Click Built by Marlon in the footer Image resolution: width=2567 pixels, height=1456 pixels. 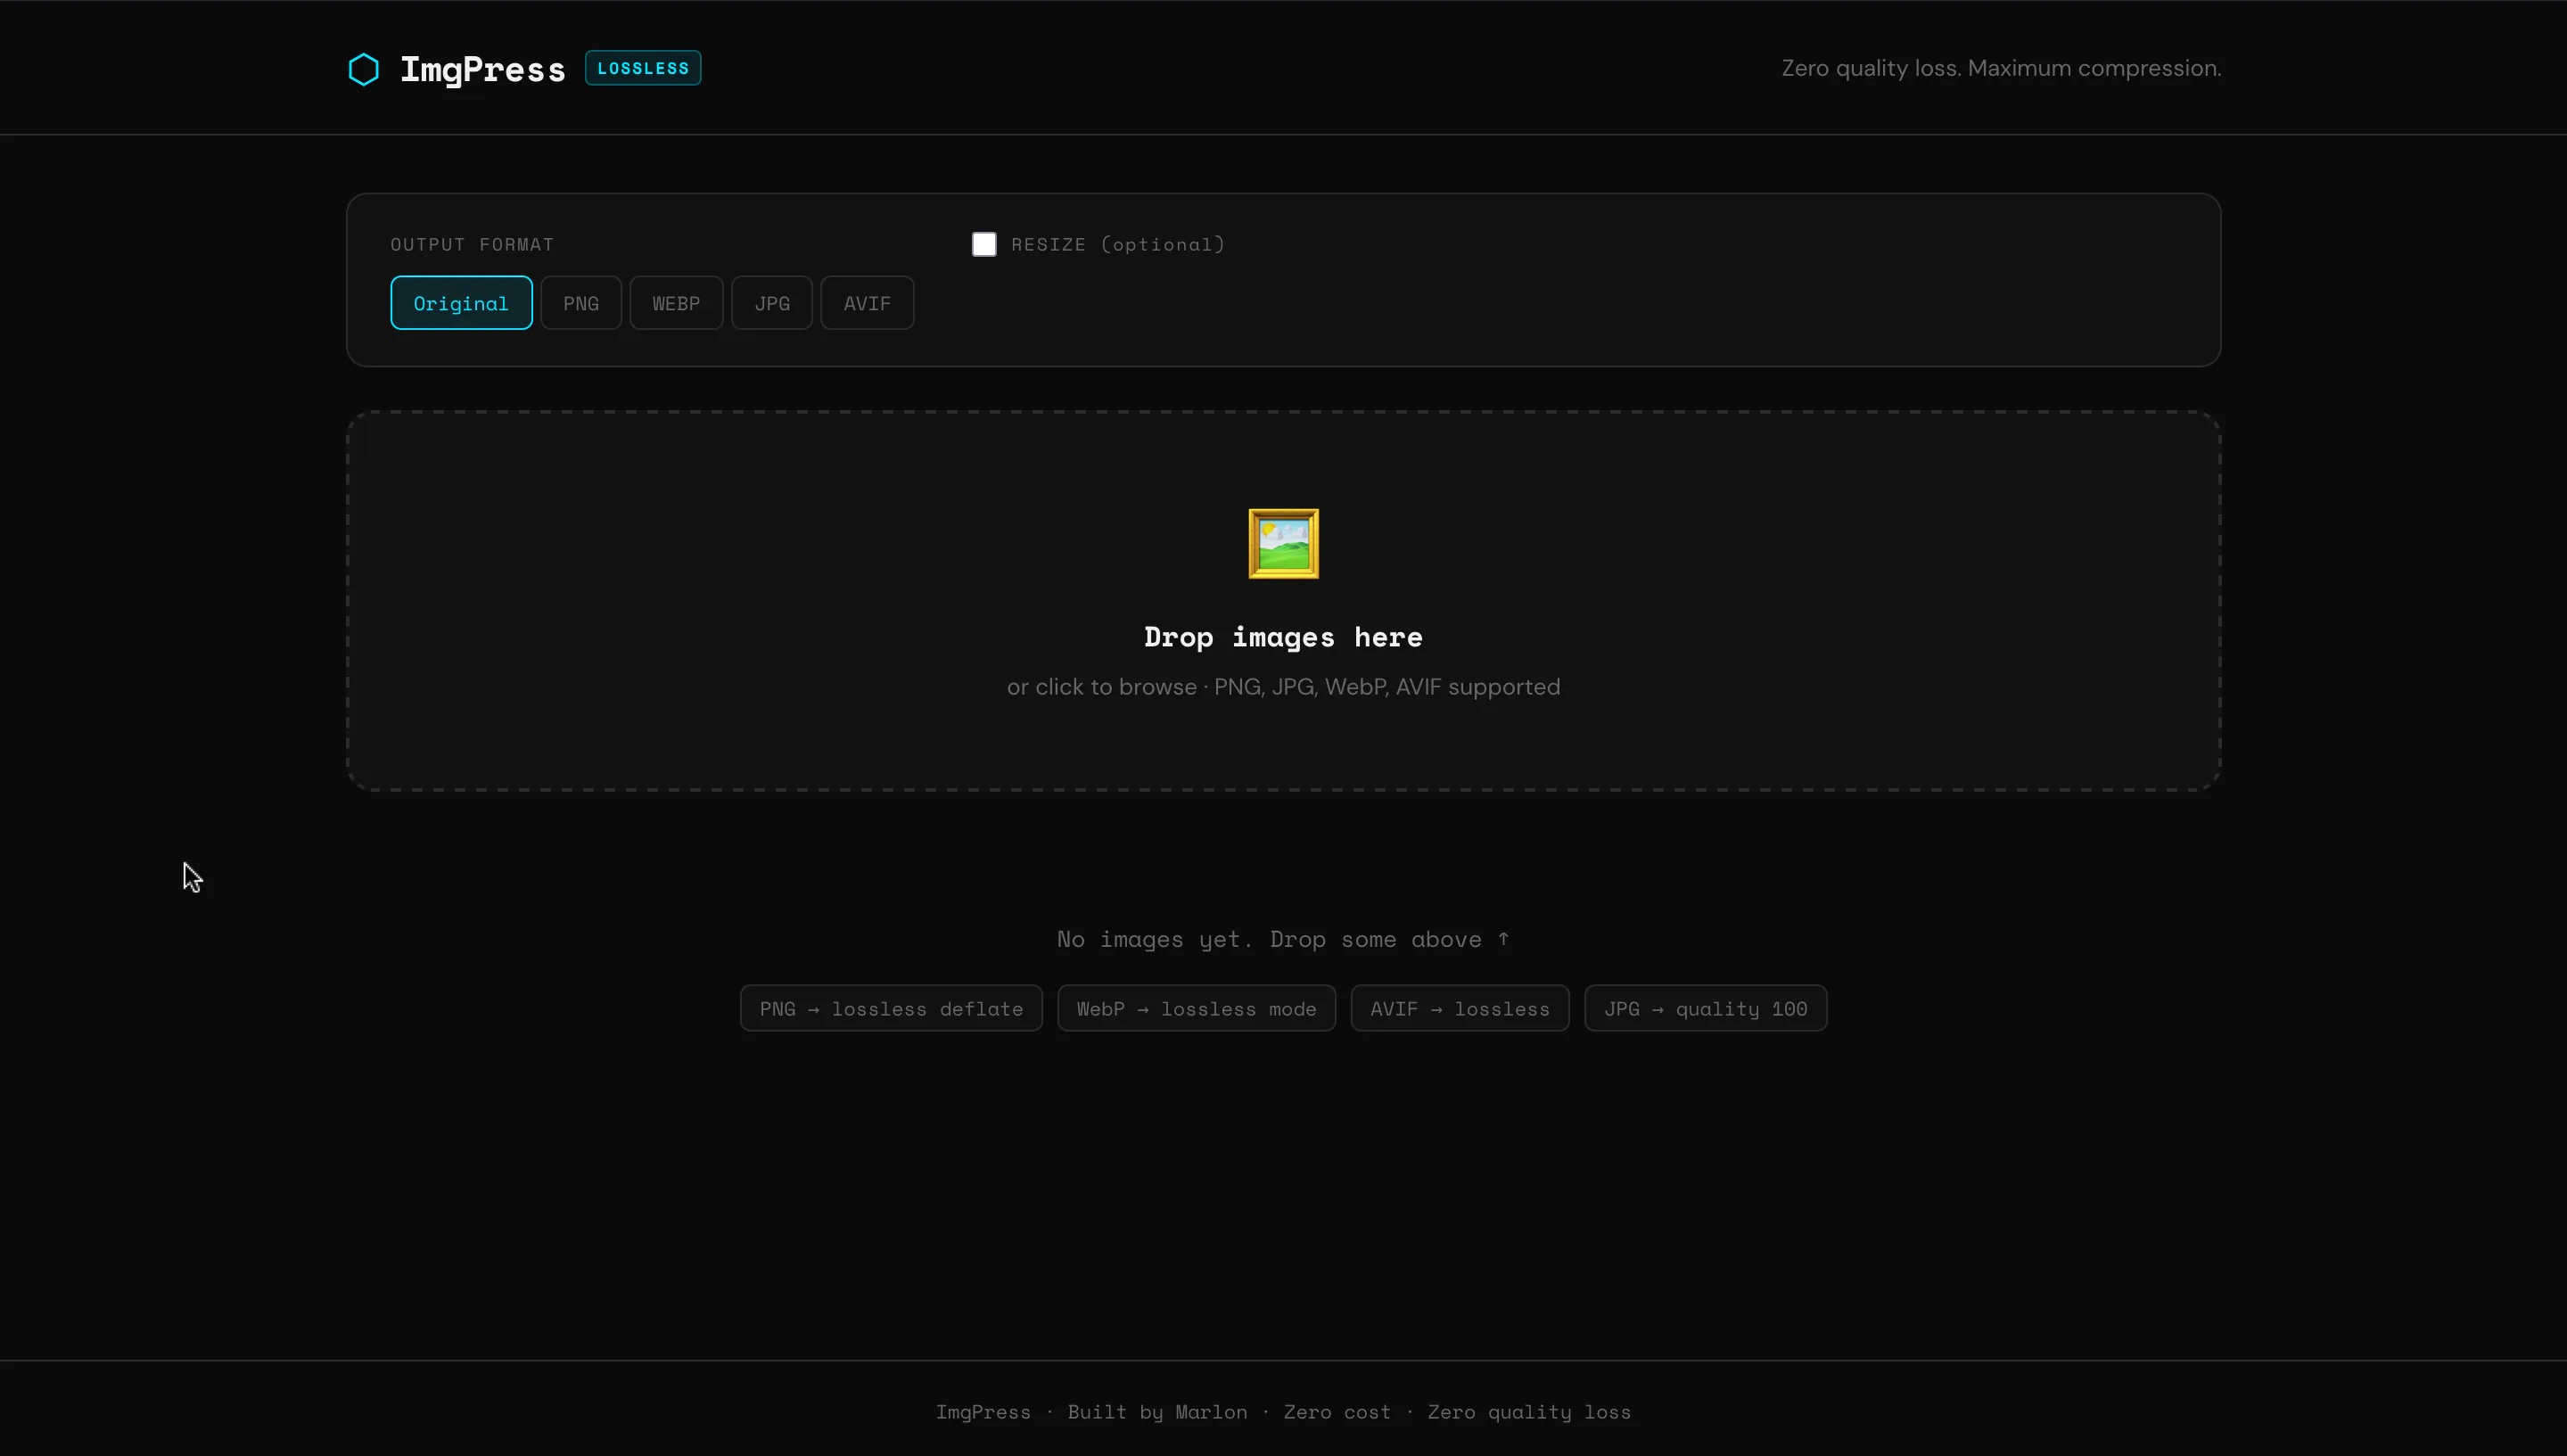[1157, 1412]
